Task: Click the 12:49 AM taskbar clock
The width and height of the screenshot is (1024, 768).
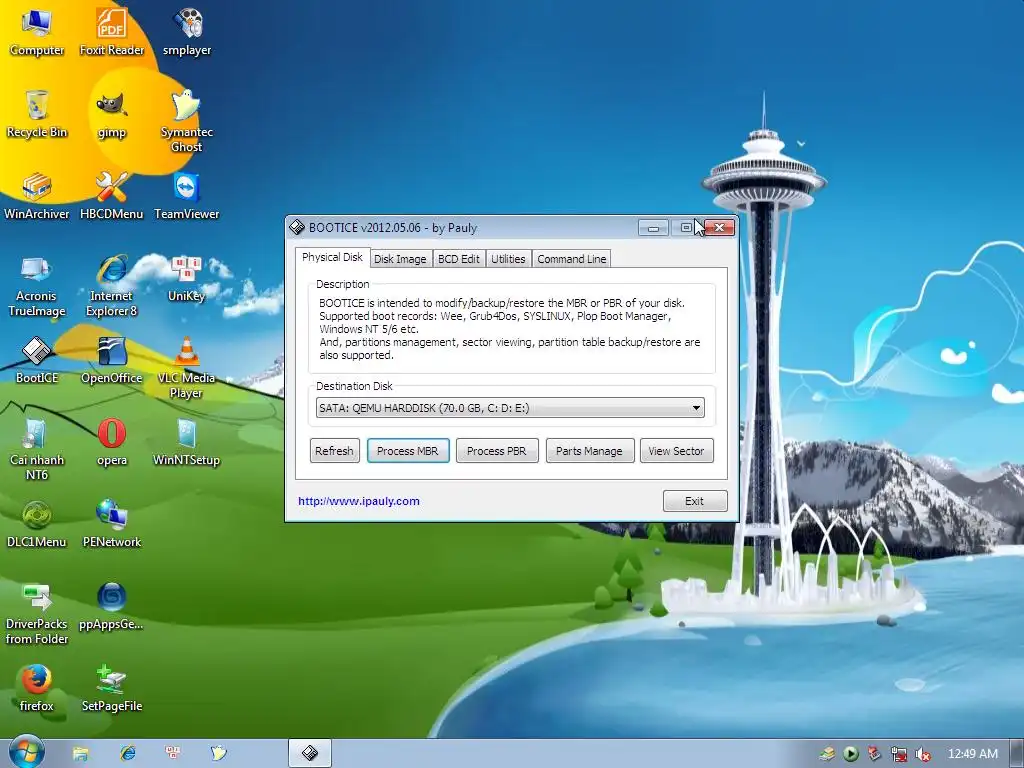Action: (x=973, y=754)
